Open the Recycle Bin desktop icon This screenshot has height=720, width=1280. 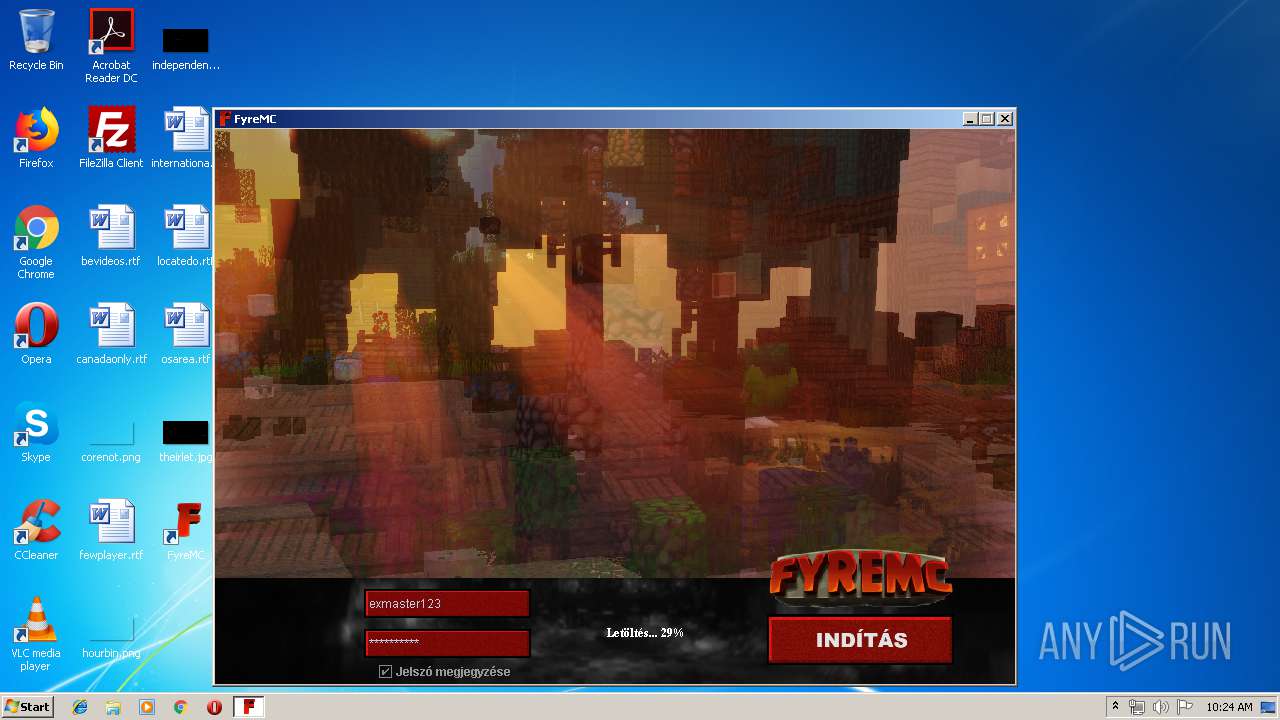(36, 40)
